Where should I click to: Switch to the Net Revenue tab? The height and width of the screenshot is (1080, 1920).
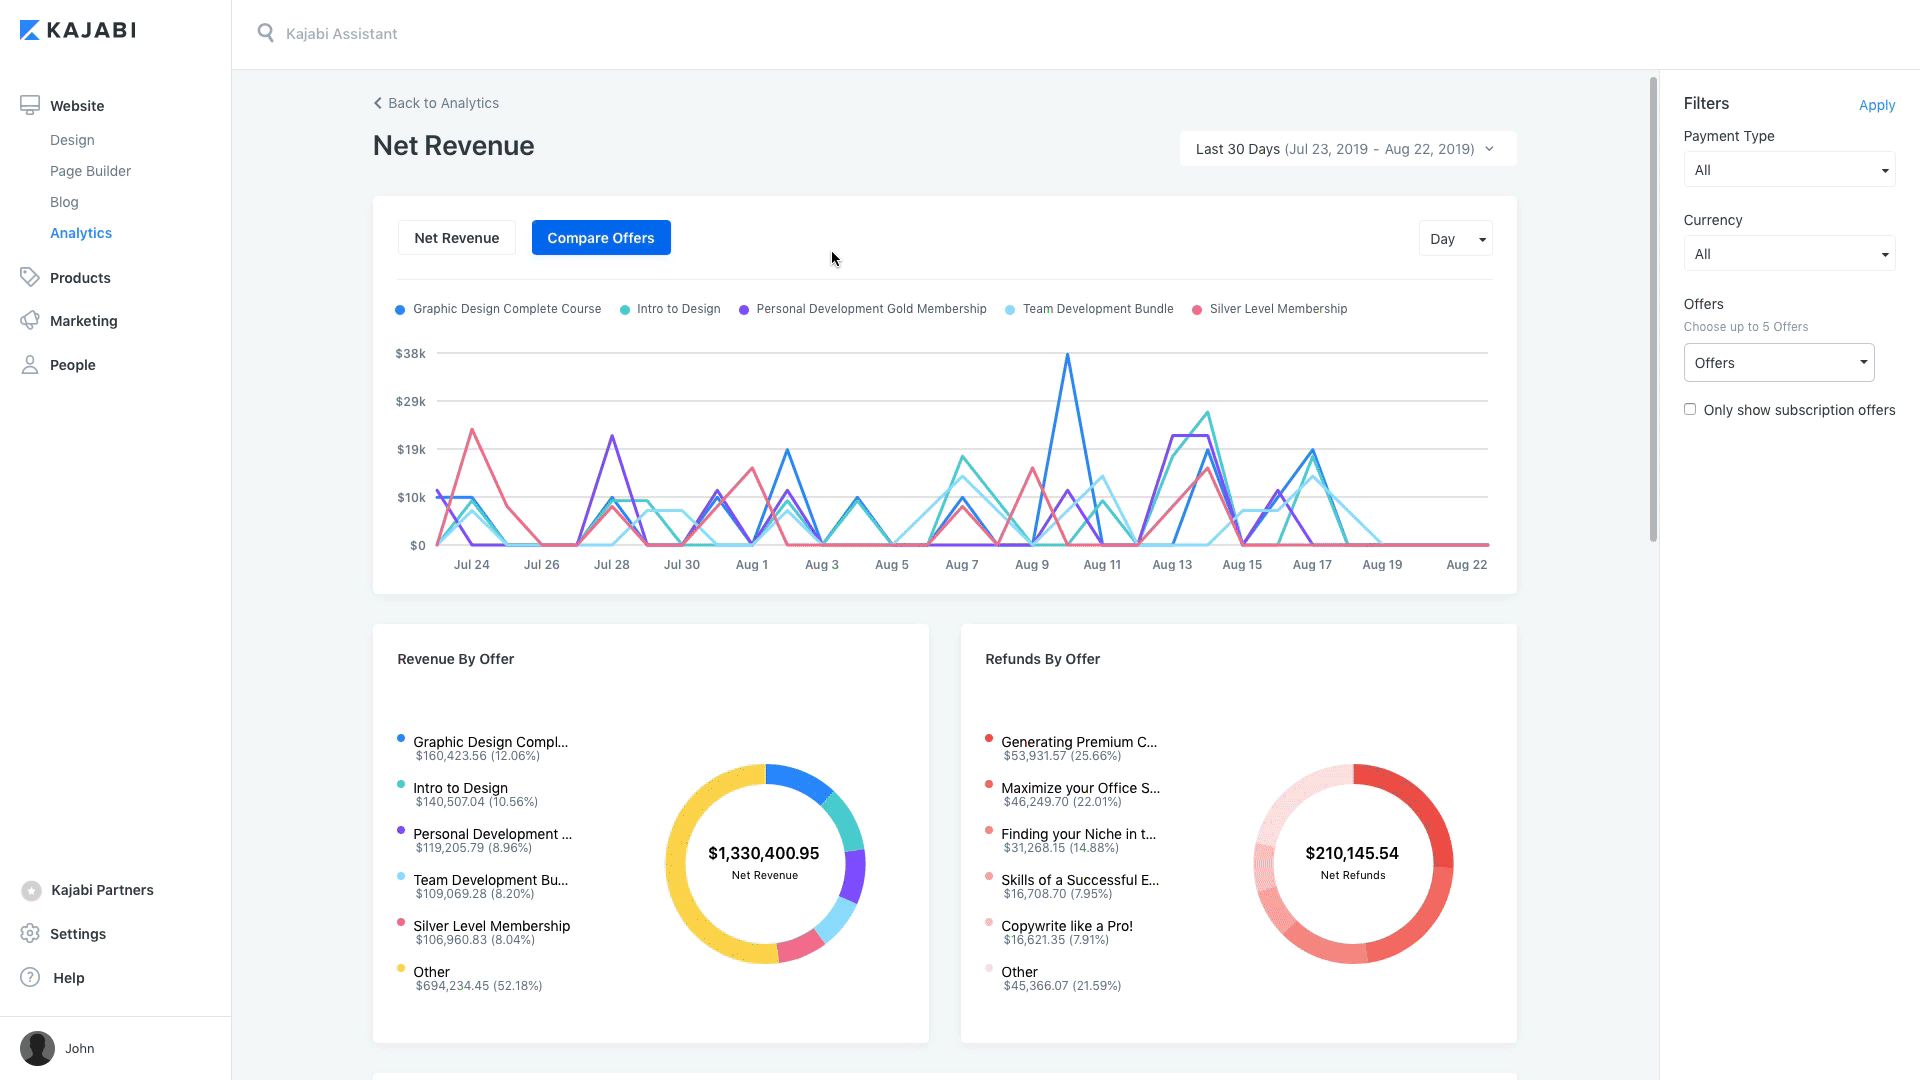456,238
